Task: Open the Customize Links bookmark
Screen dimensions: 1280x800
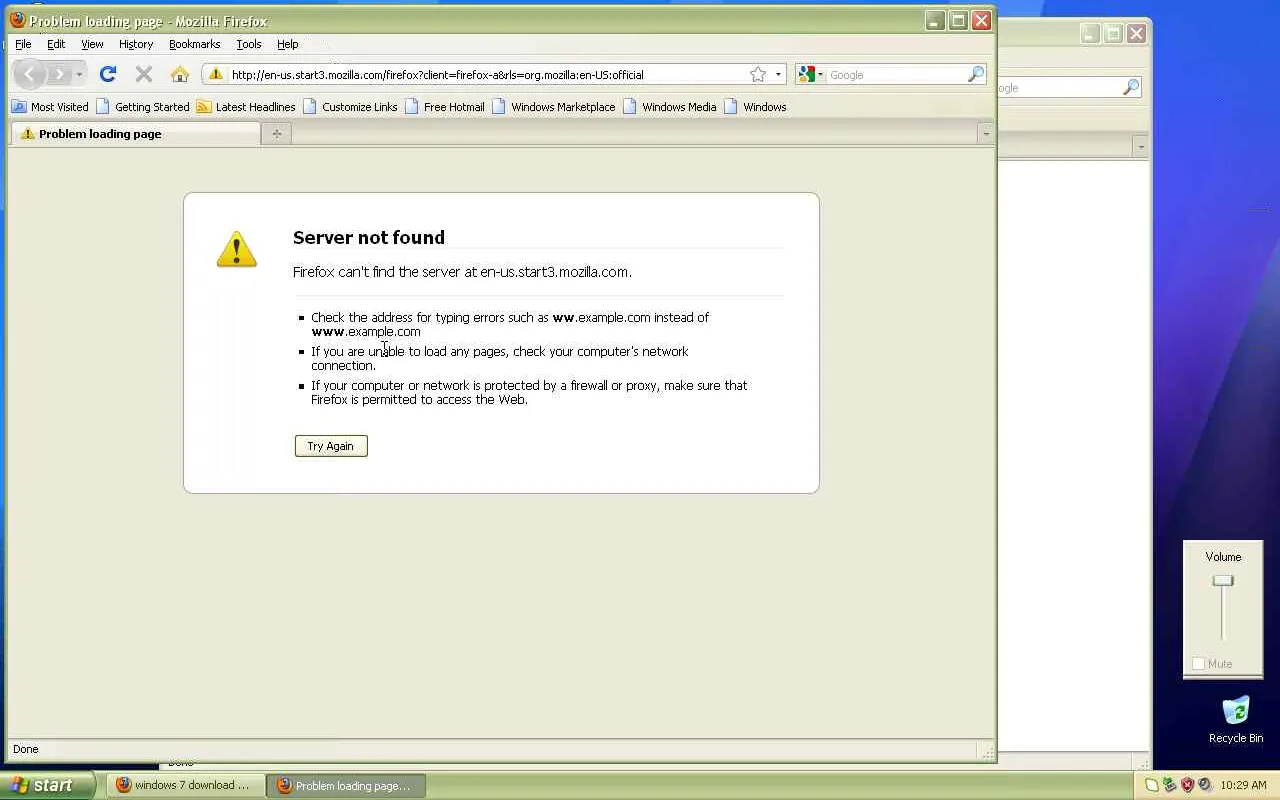Action: tap(350, 107)
